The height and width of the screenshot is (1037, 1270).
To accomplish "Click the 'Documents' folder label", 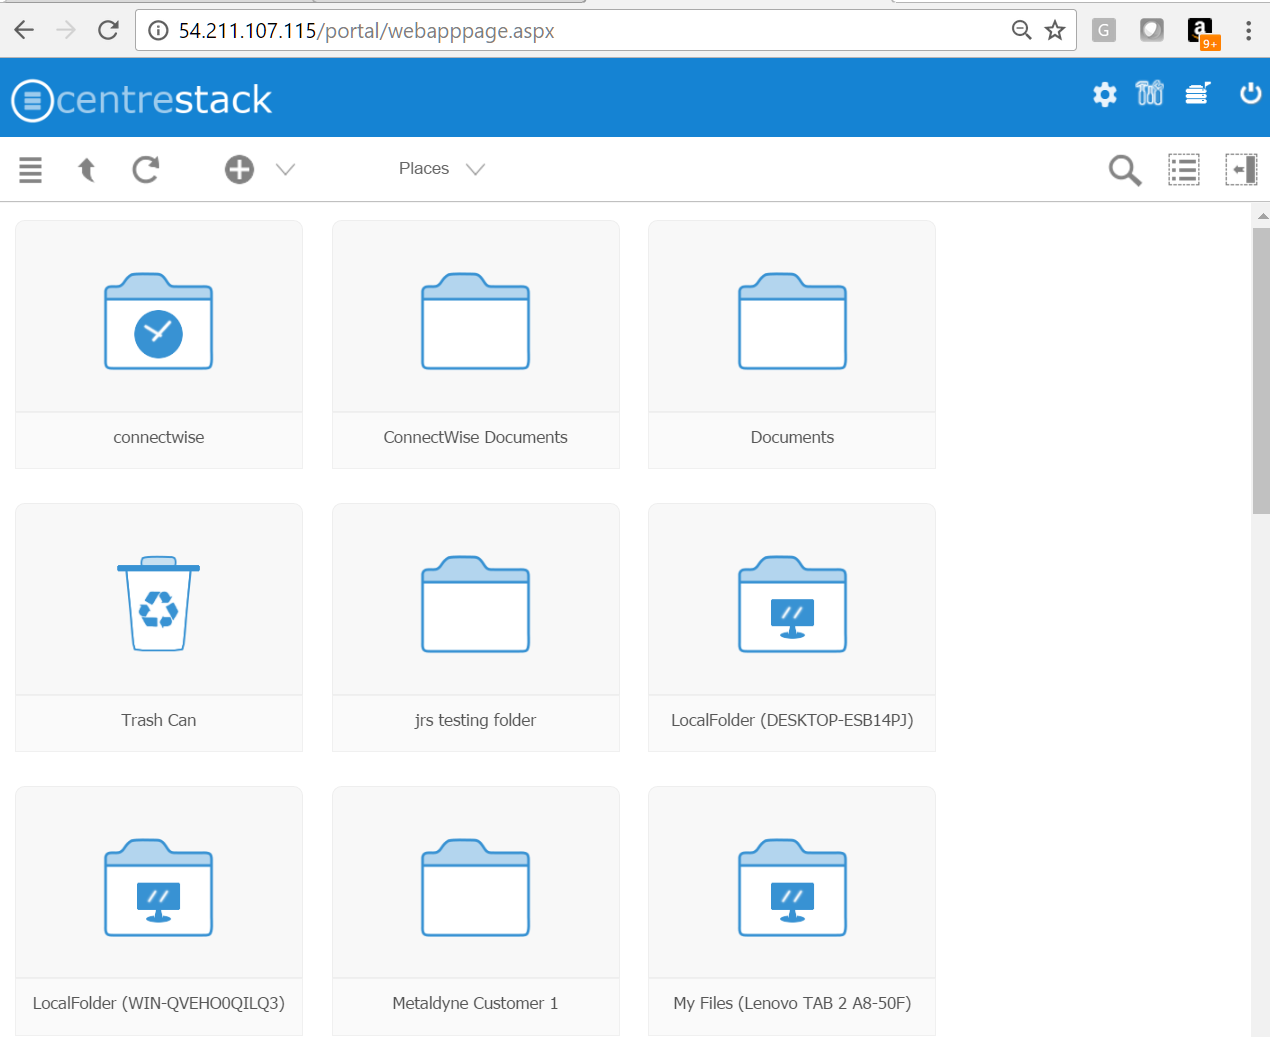I will pyautogui.click(x=792, y=437).
